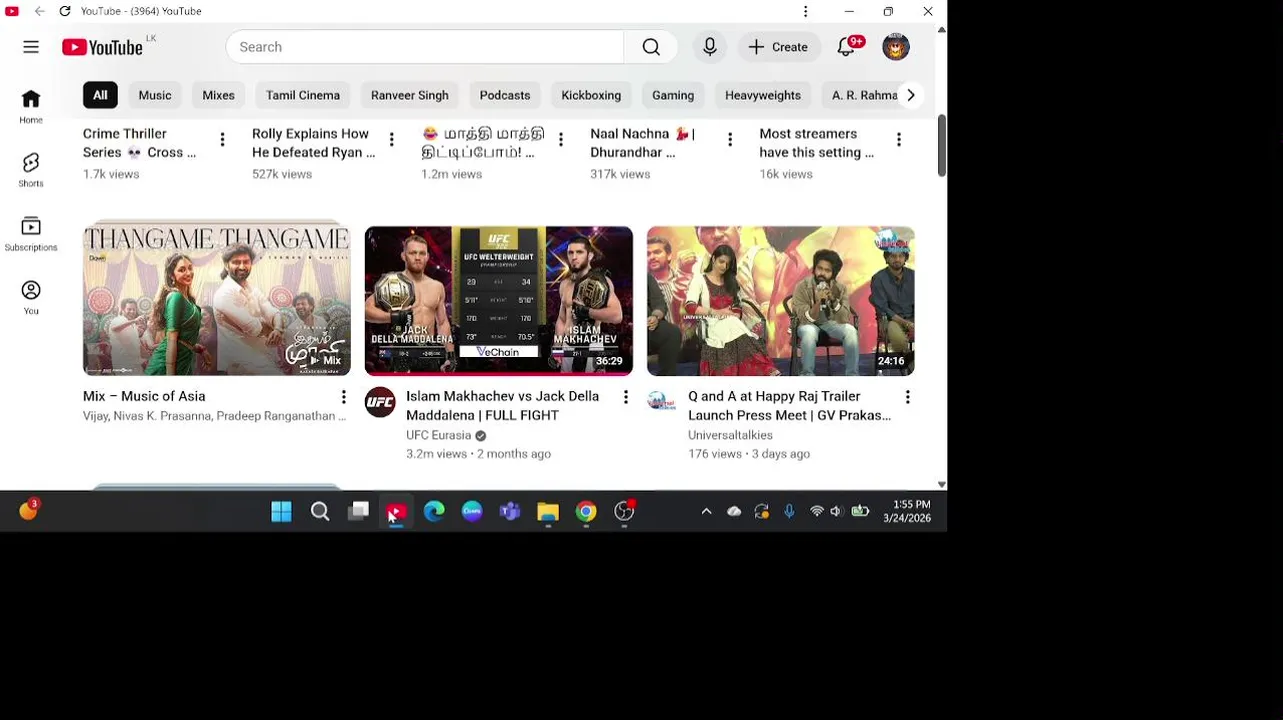Open Subscriptions in sidebar
1283x720 pixels.
pos(31,234)
